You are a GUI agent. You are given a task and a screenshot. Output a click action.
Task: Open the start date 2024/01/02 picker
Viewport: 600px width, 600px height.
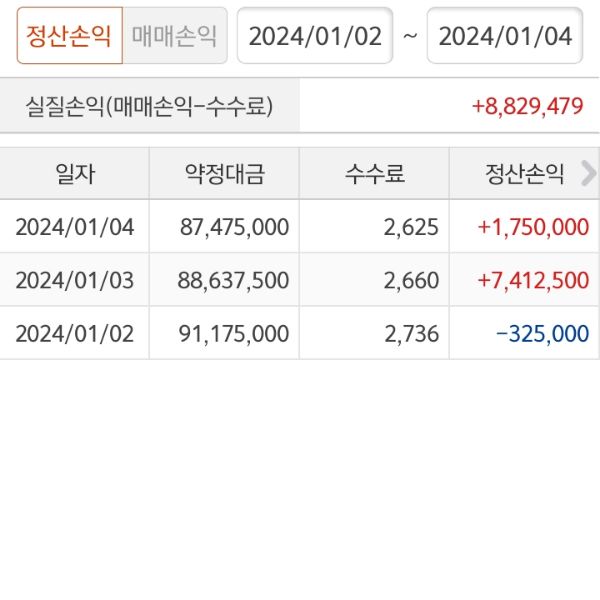(315, 36)
